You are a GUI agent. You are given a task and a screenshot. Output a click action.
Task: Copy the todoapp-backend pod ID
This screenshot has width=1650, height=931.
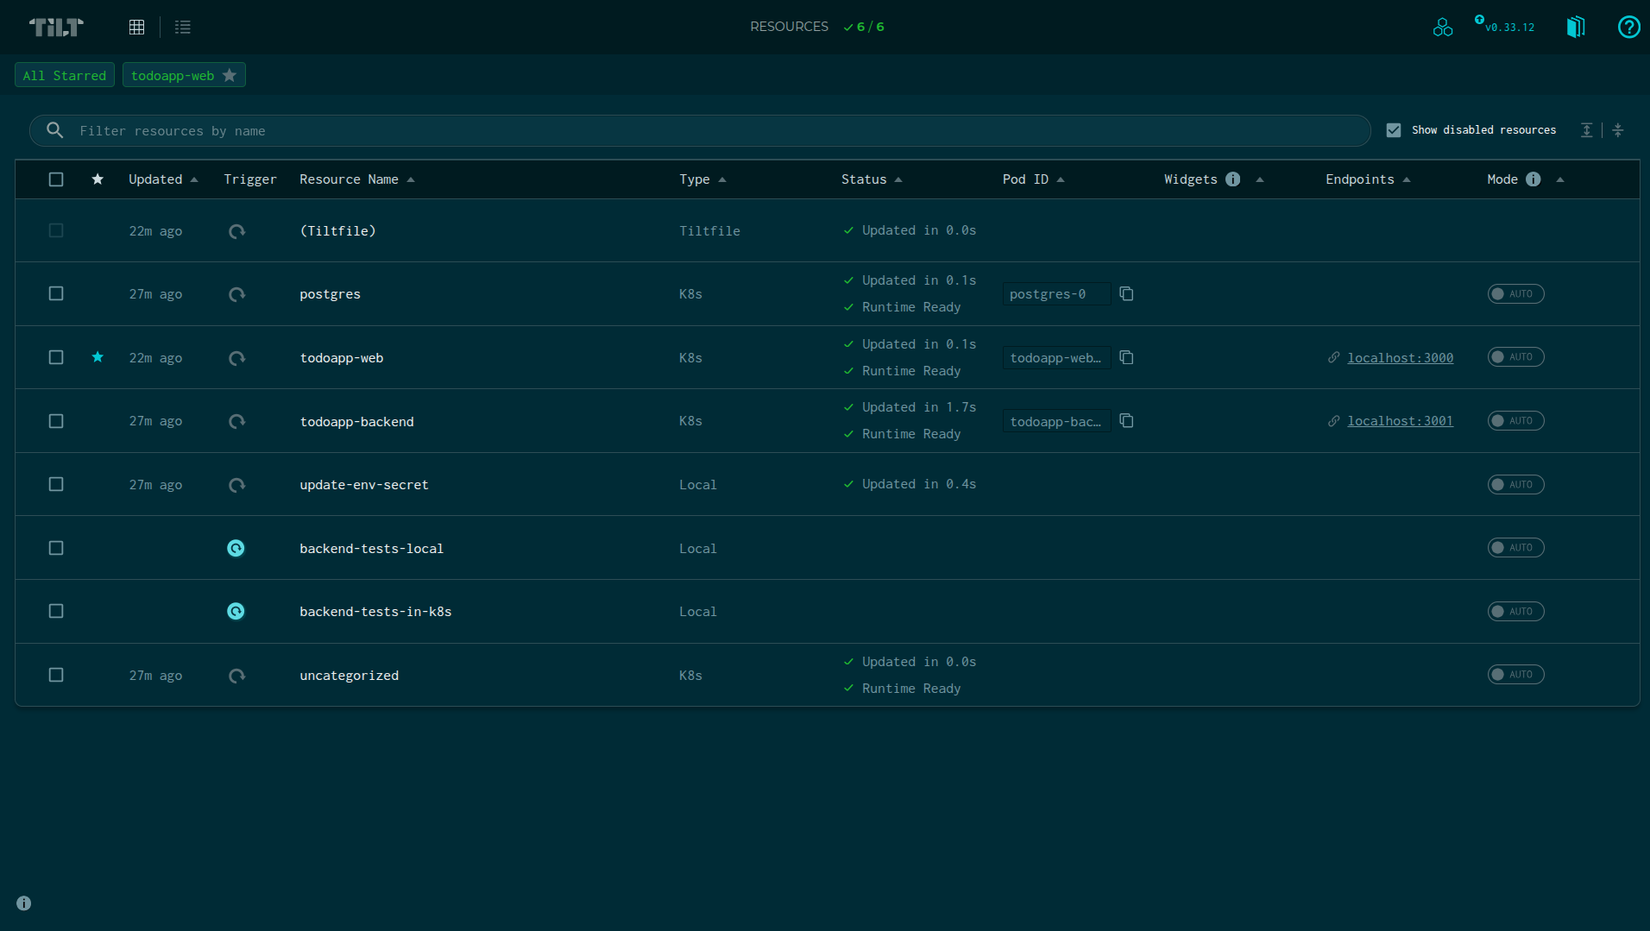tap(1127, 421)
